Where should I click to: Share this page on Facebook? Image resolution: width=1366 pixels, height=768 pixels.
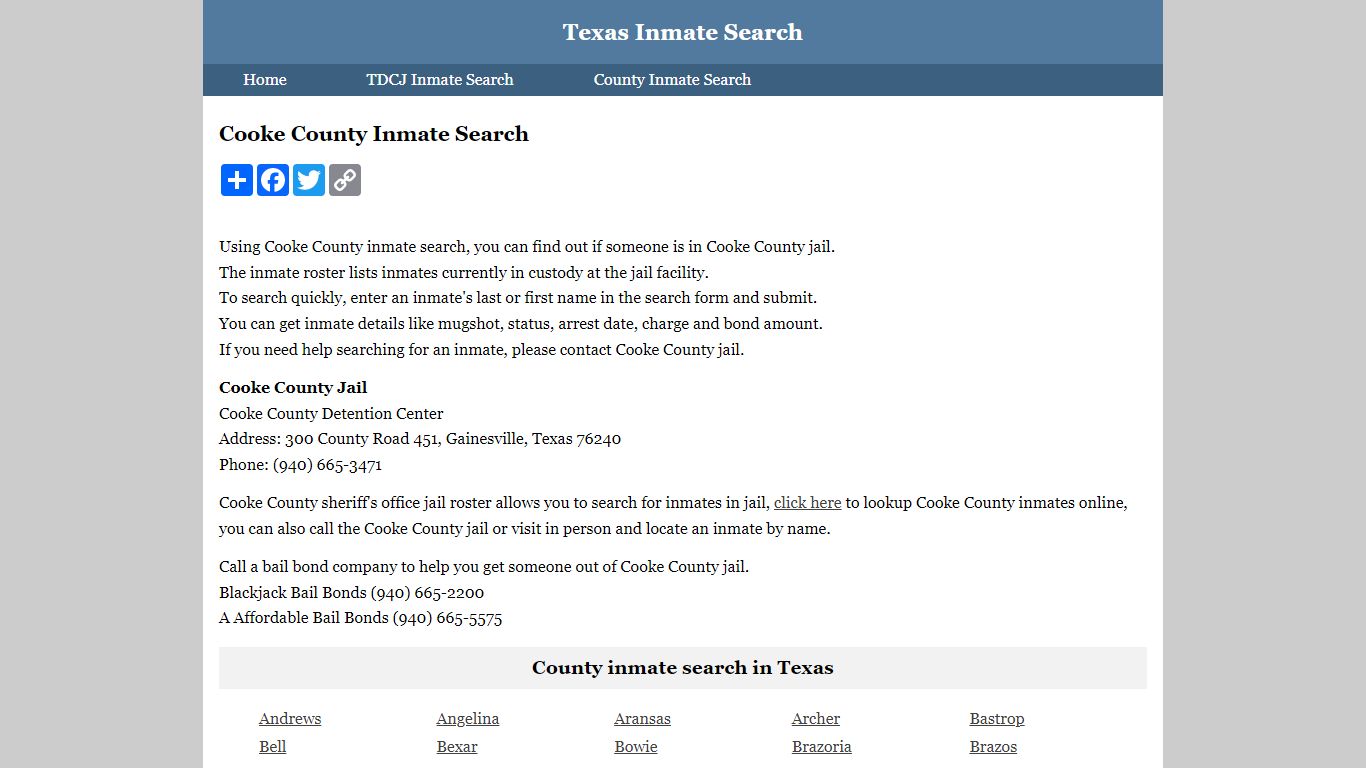pos(273,180)
